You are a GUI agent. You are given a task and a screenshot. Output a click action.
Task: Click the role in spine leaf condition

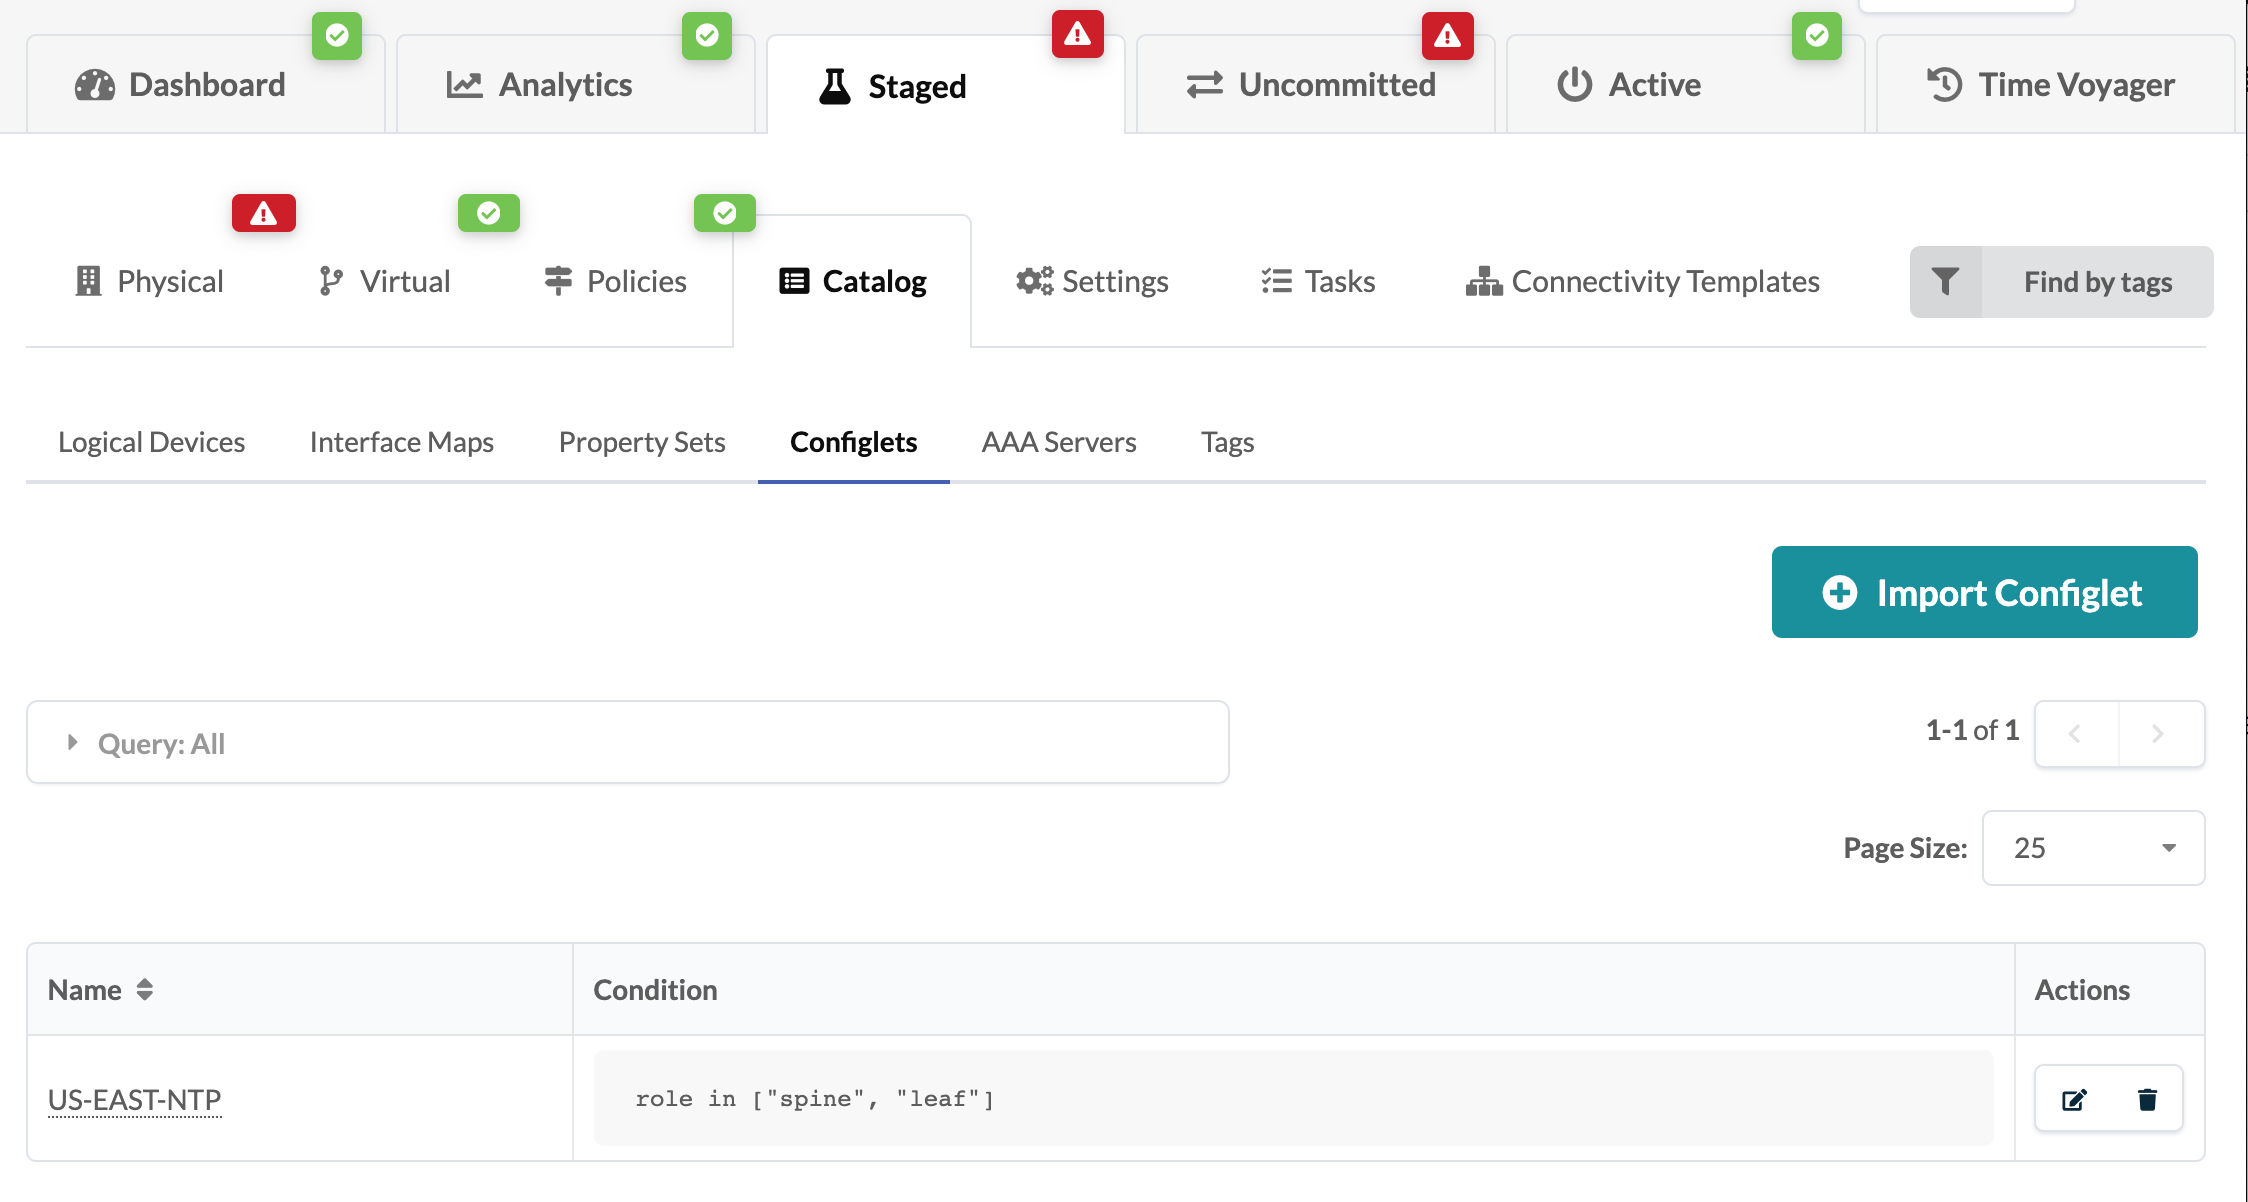click(1294, 1098)
